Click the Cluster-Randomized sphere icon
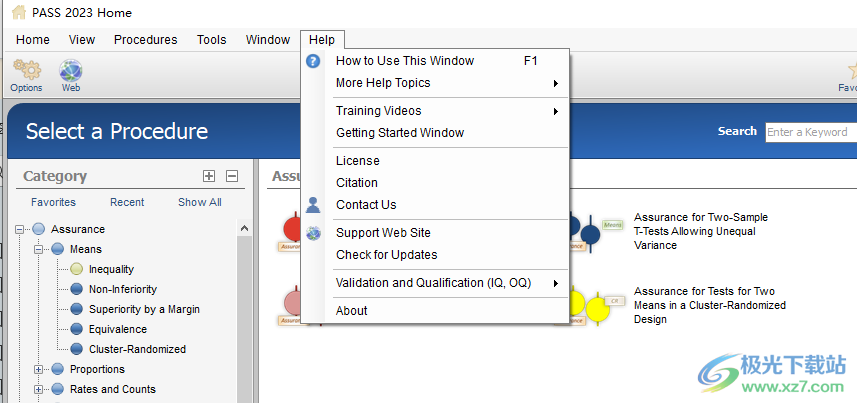Image resolution: width=857 pixels, height=403 pixels. [77, 349]
